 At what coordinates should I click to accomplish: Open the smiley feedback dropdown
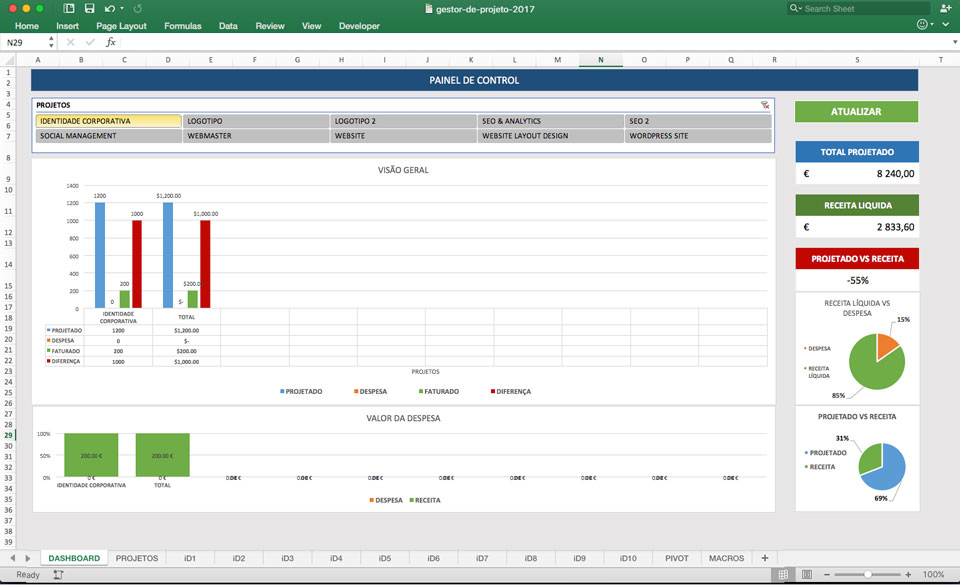pos(925,24)
